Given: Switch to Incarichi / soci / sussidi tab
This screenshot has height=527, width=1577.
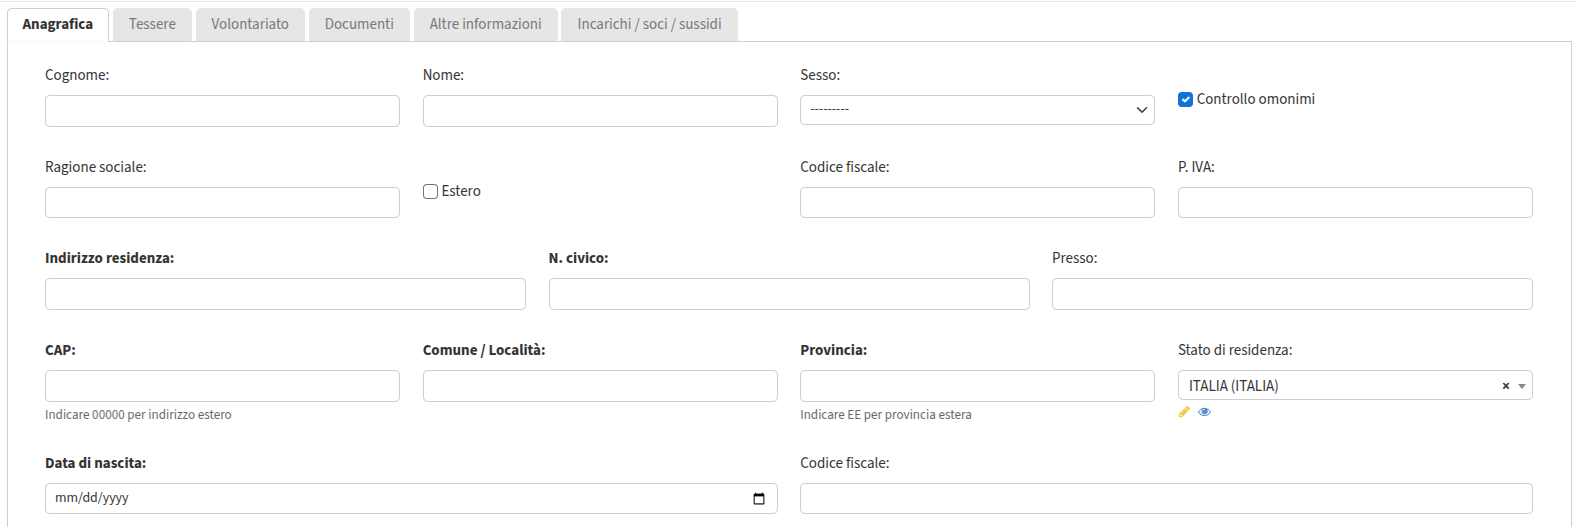Looking at the screenshot, I should (649, 24).
